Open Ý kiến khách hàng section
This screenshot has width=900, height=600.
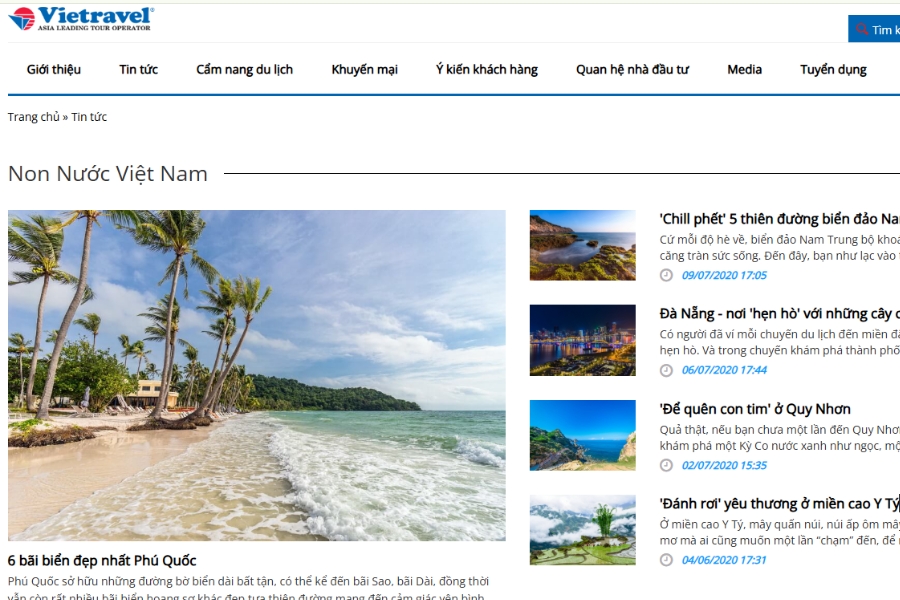point(487,69)
